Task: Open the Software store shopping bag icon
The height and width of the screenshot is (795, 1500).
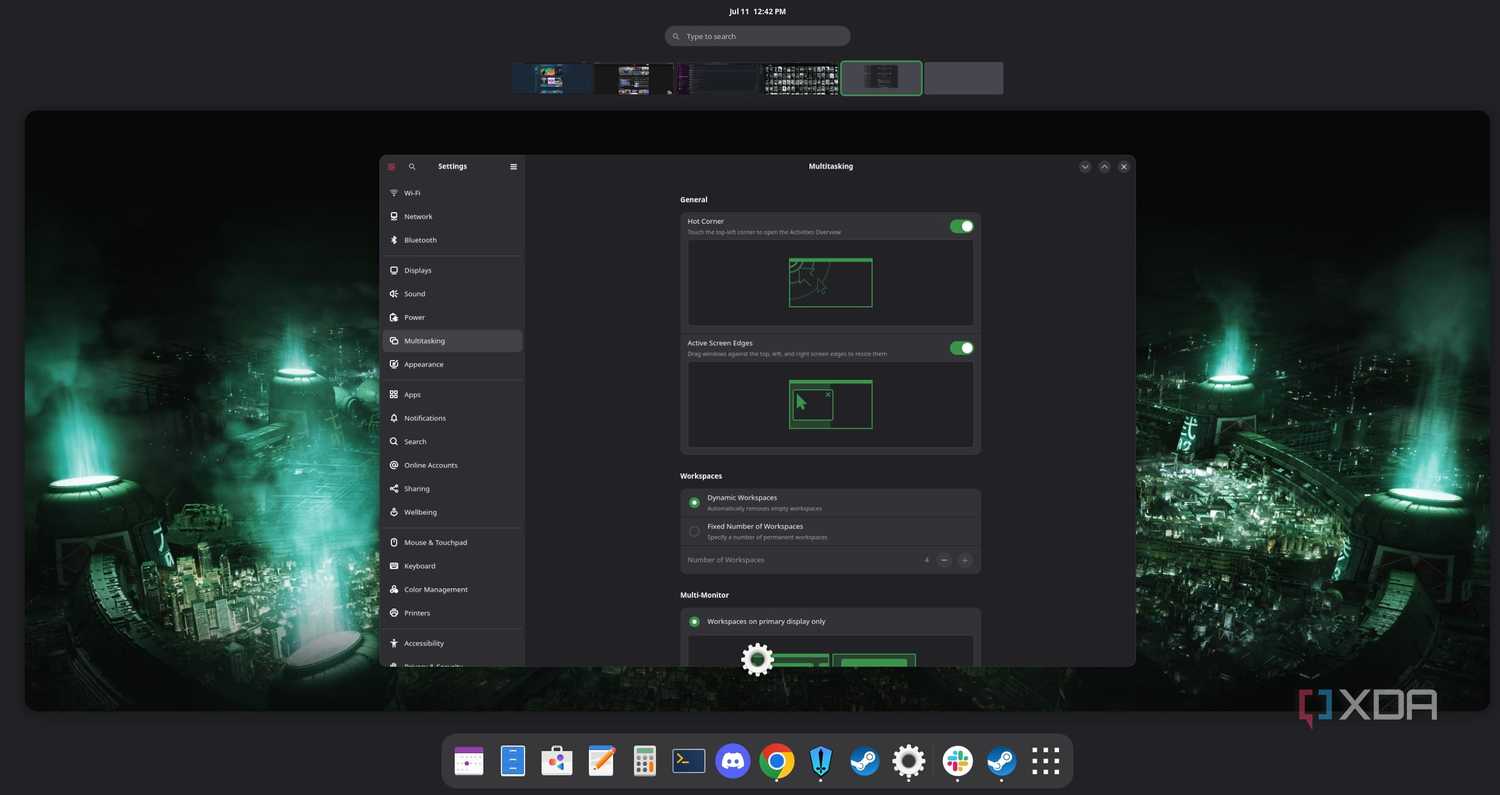Action: tap(557, 761)
